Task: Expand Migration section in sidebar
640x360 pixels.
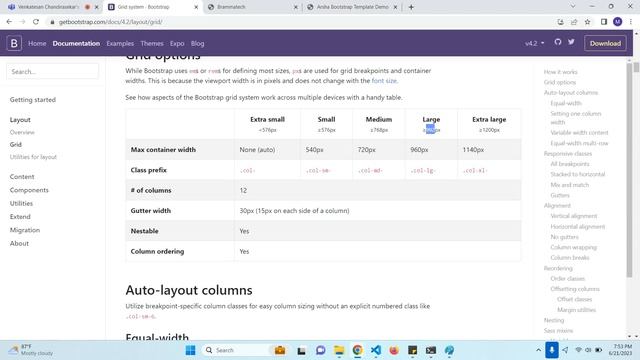Action: coord(25,230)
